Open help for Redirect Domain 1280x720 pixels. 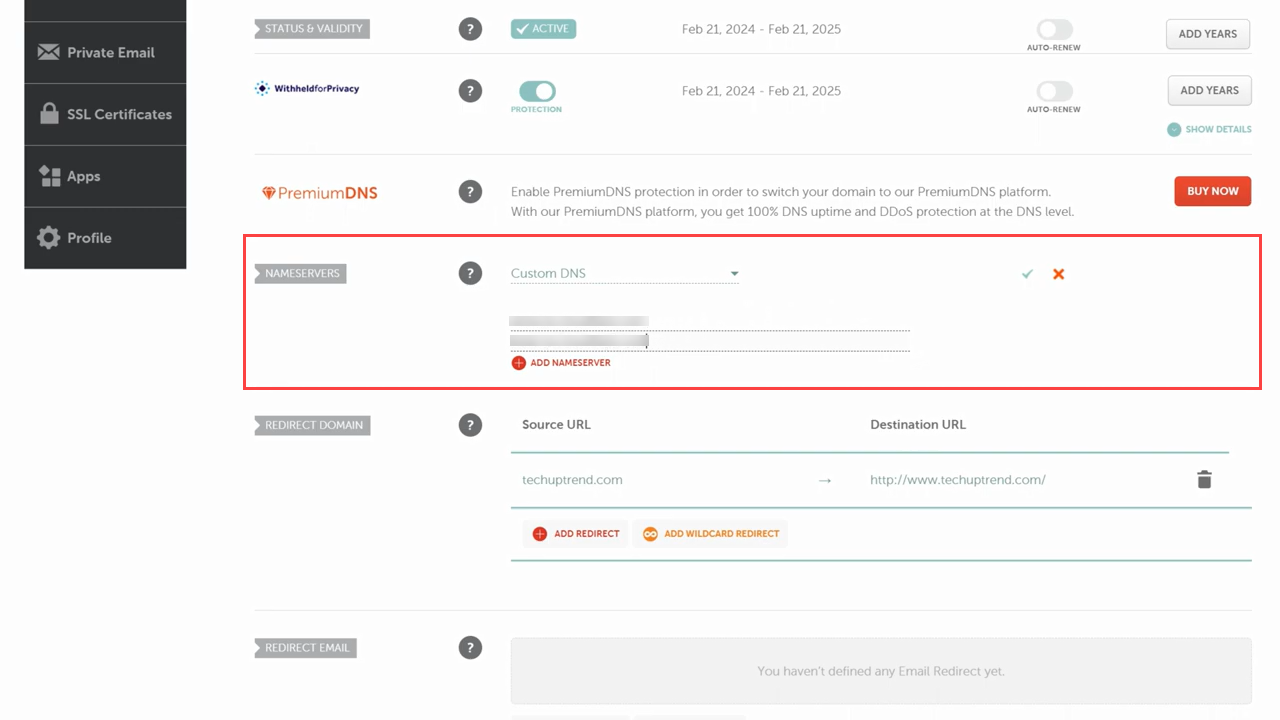tap(470, 425)
